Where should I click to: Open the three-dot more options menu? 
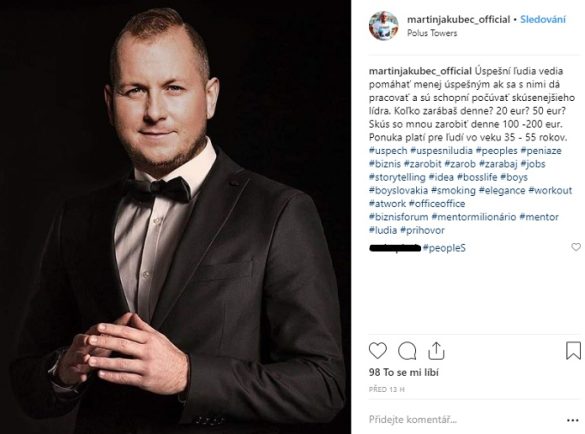click(573, 420)
